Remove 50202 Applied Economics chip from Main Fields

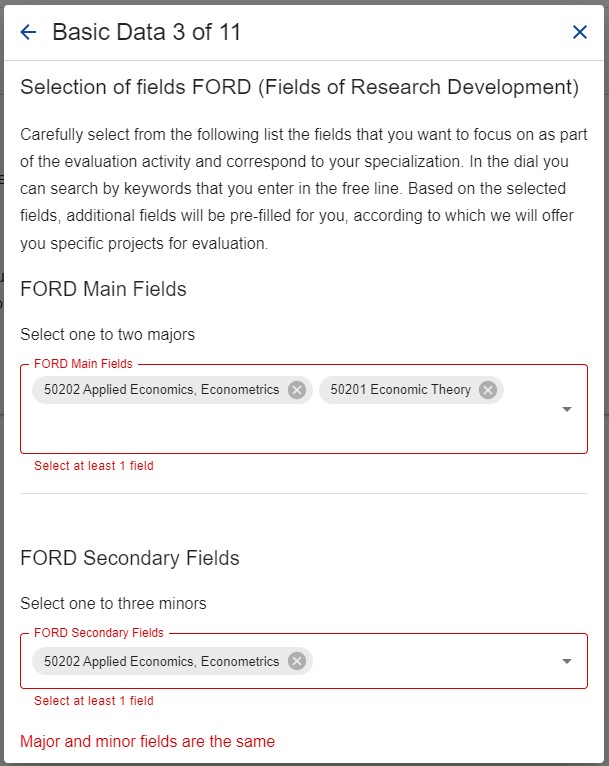(x=297, y=390)
